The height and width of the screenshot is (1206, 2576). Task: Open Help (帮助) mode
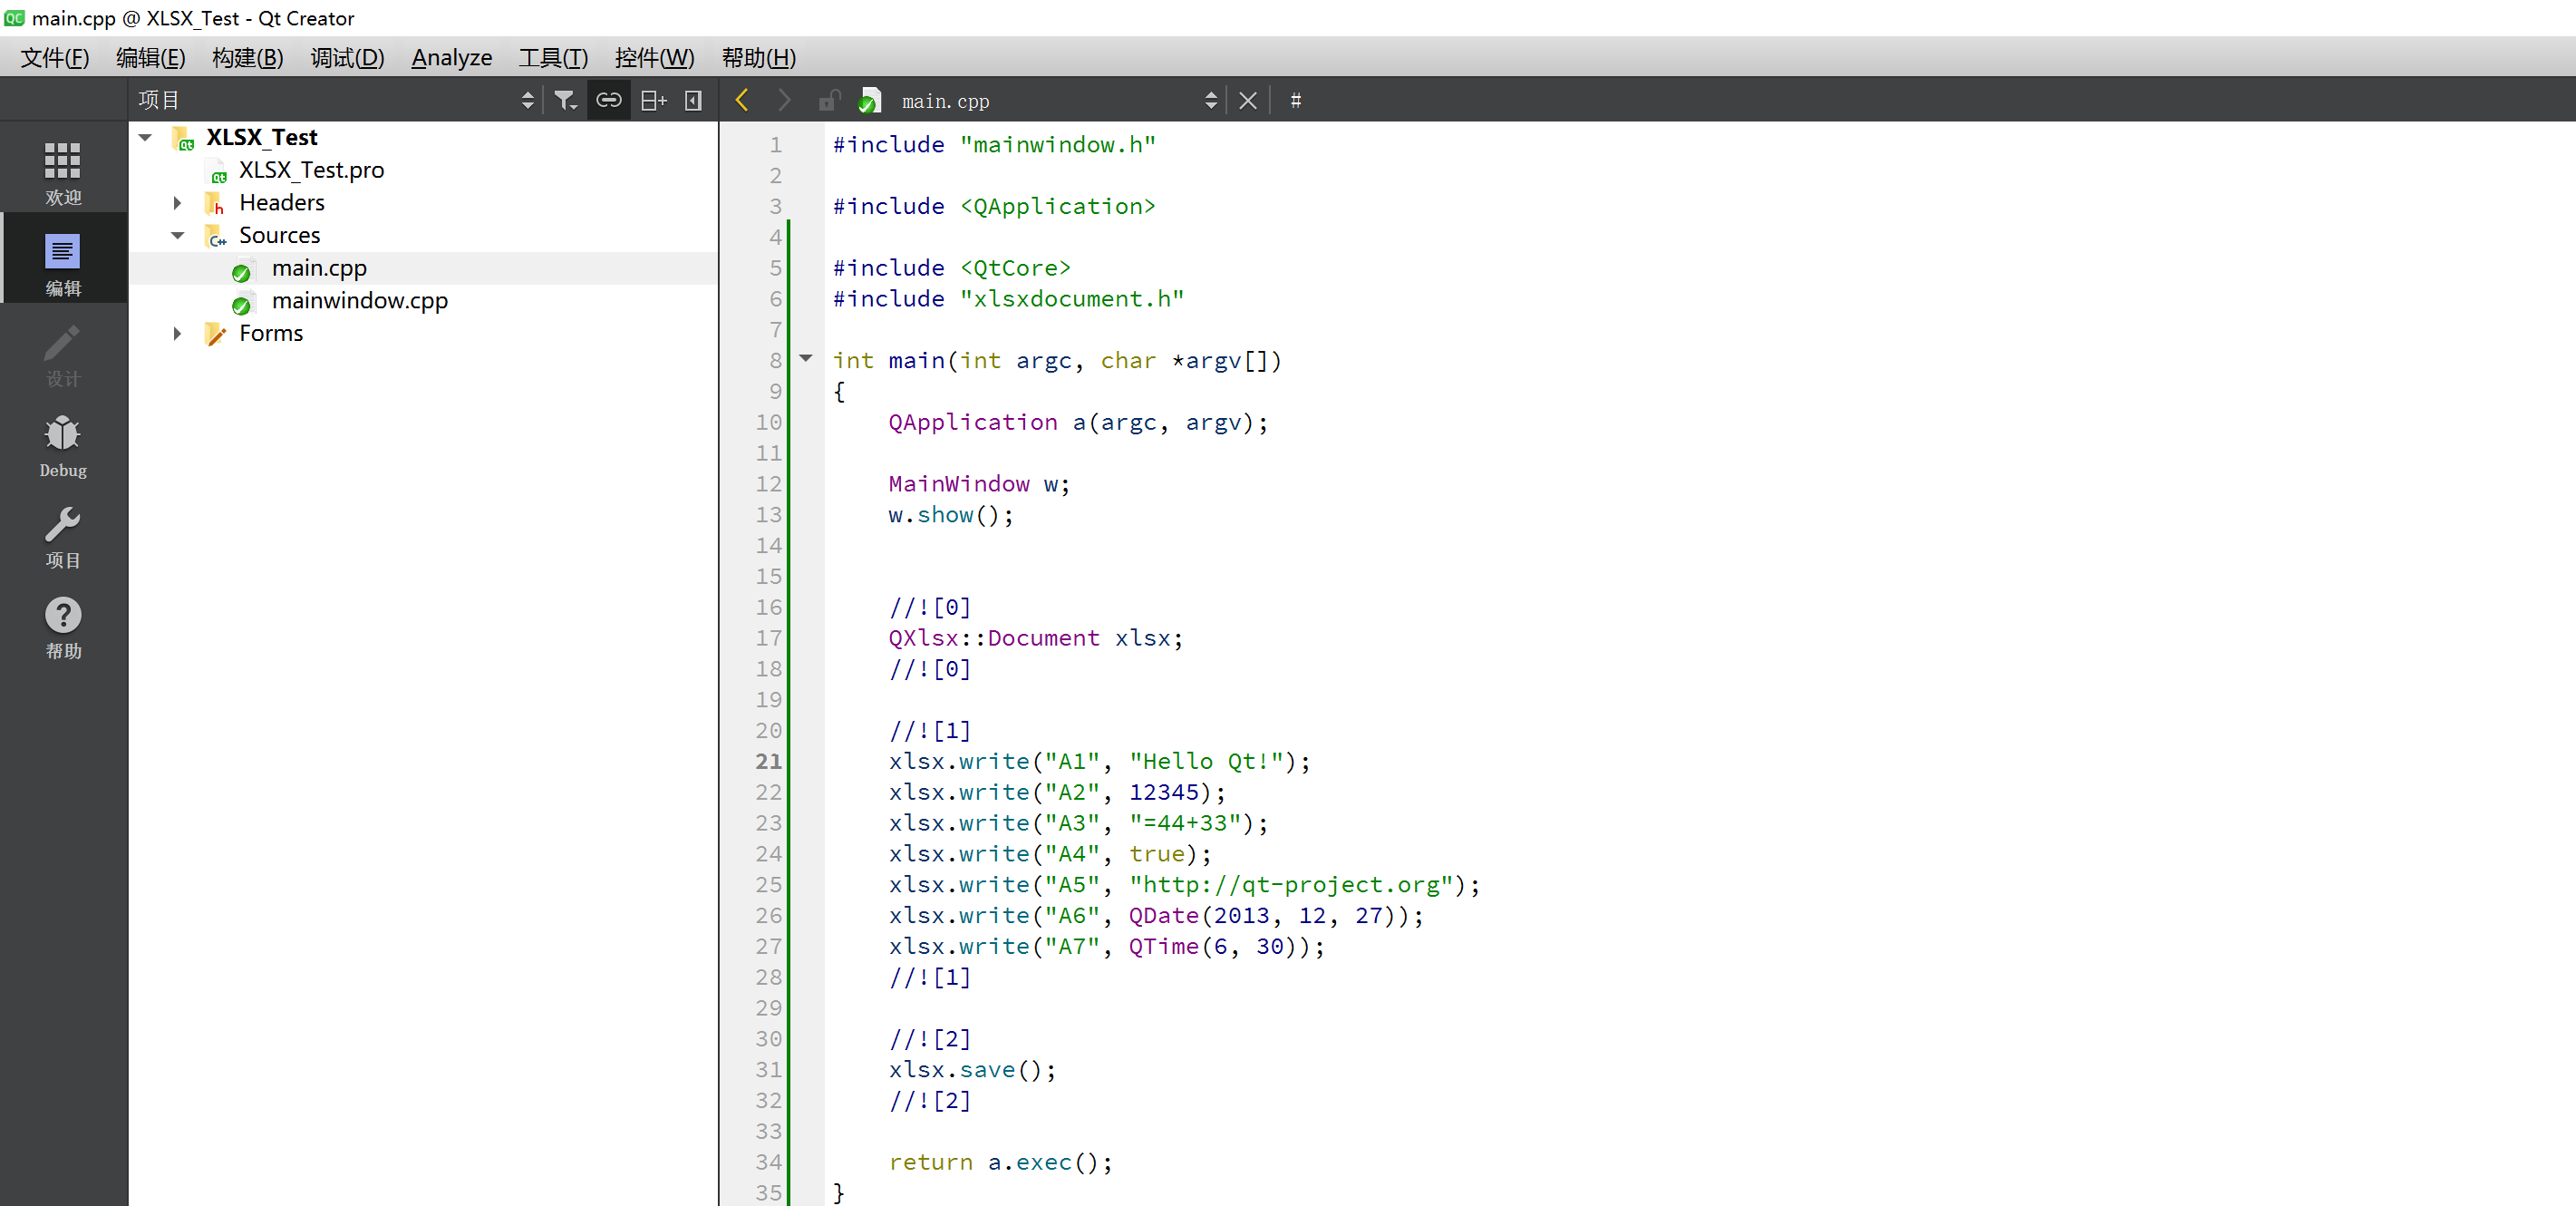click(x=63, y=627)
